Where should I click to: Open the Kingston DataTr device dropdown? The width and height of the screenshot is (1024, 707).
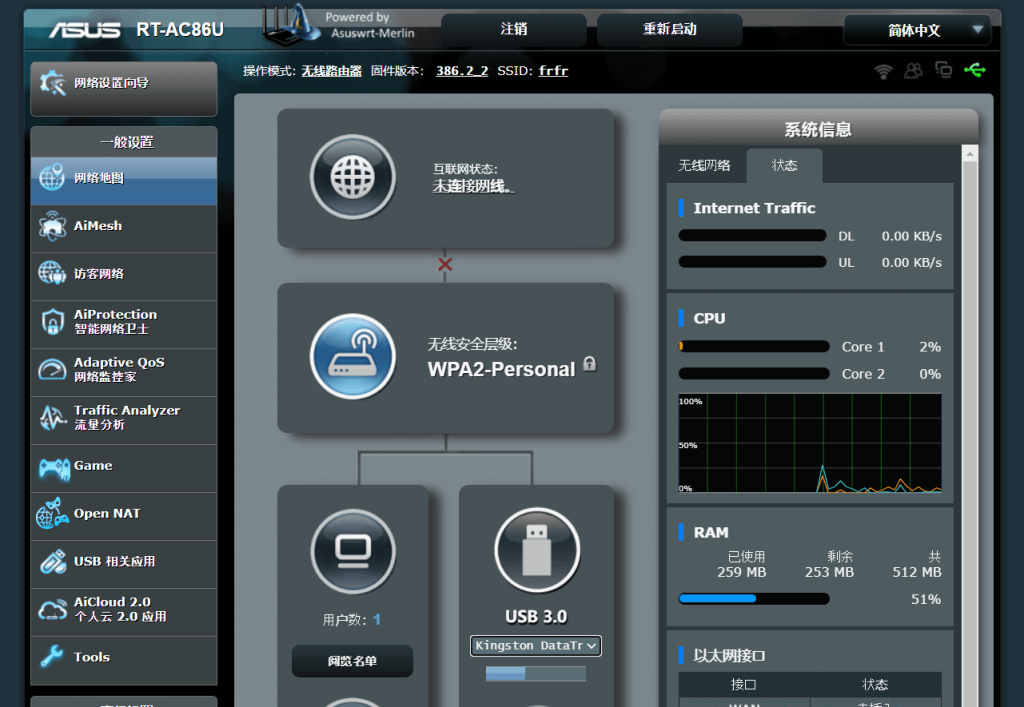[536, 646]
